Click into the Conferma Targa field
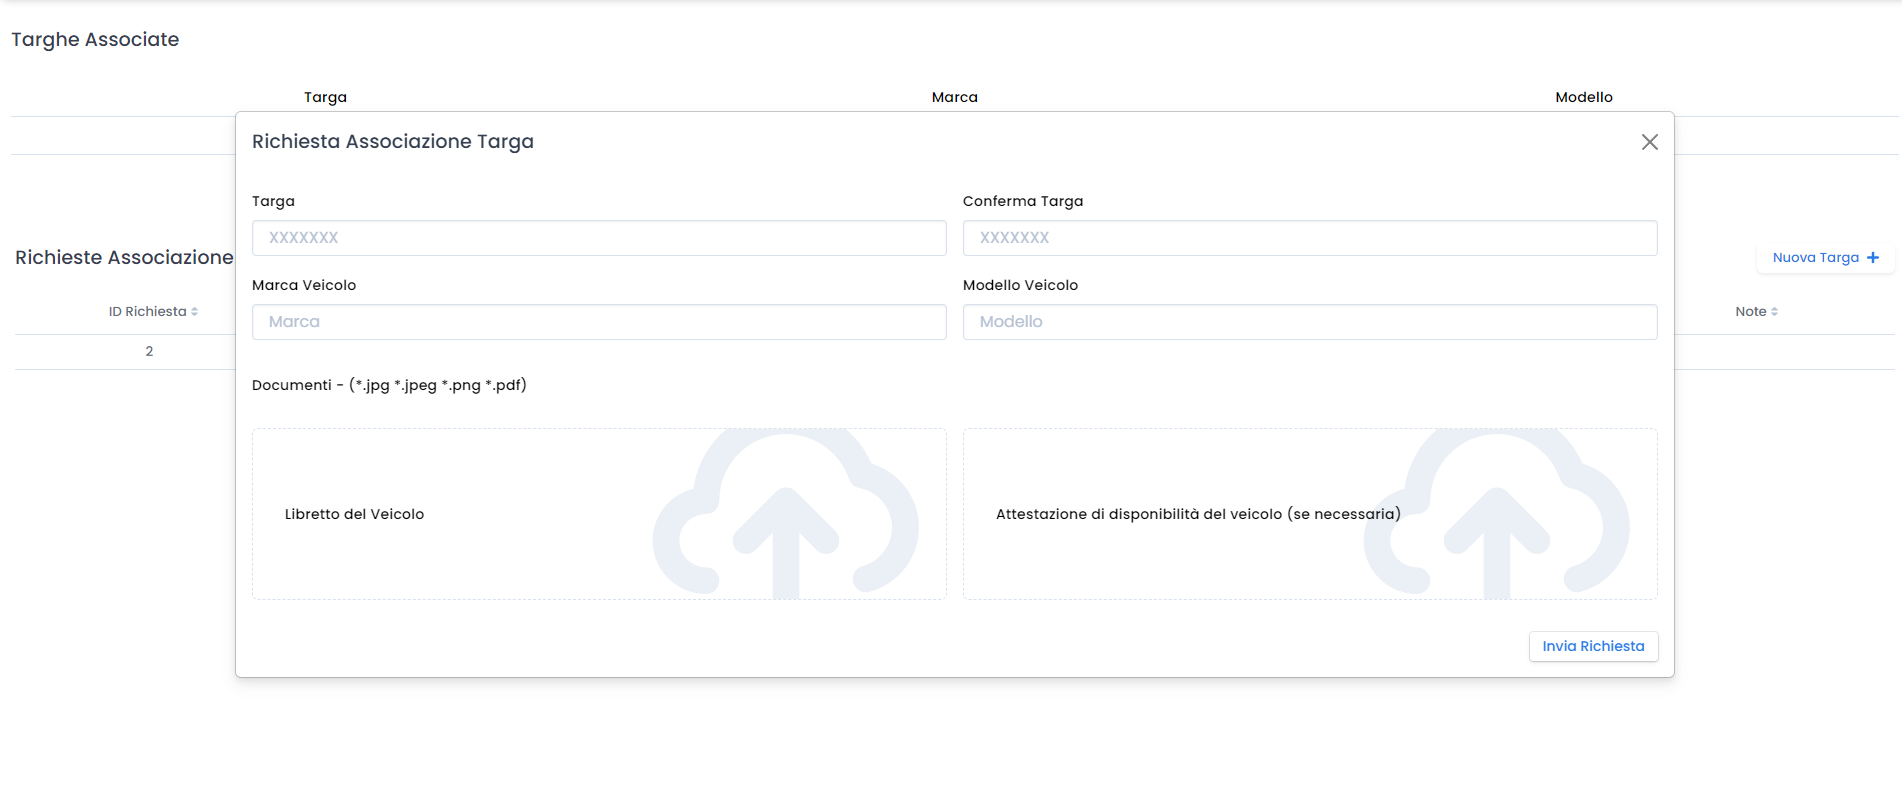The image size is (1902, 792). tap(1309, 238)
